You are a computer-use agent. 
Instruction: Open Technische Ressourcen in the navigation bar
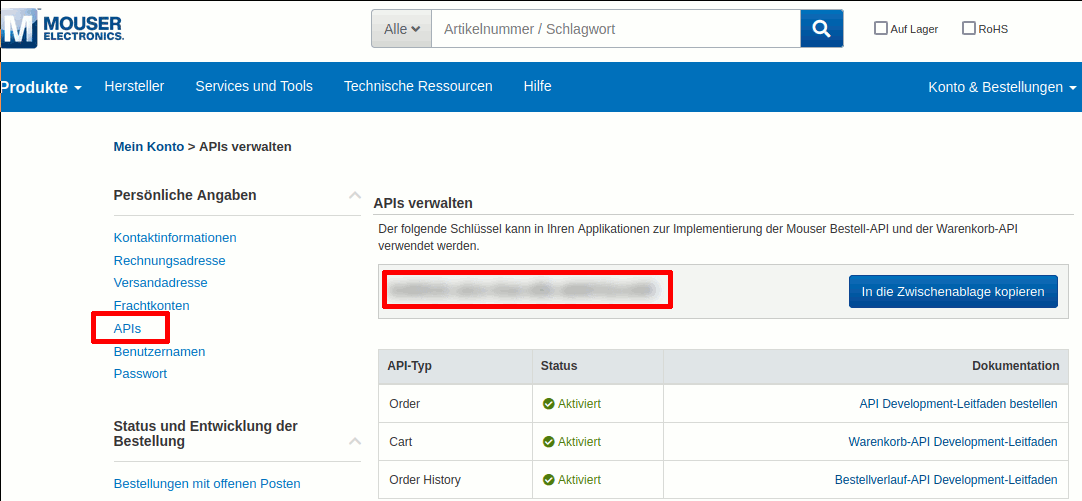click(x=418, y=86)
